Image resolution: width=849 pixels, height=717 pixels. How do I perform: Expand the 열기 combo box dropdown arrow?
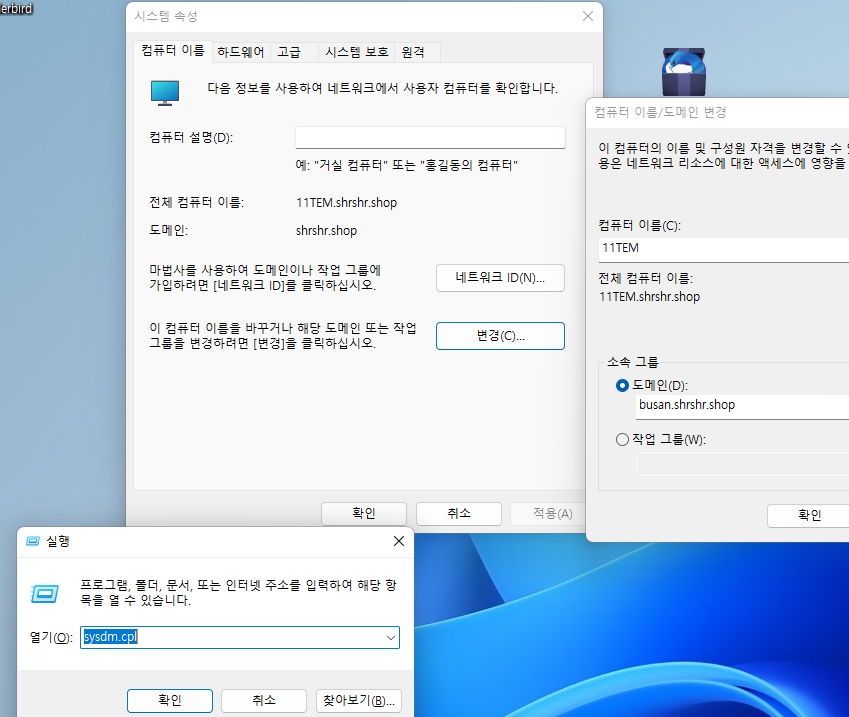tap(390, 638)
